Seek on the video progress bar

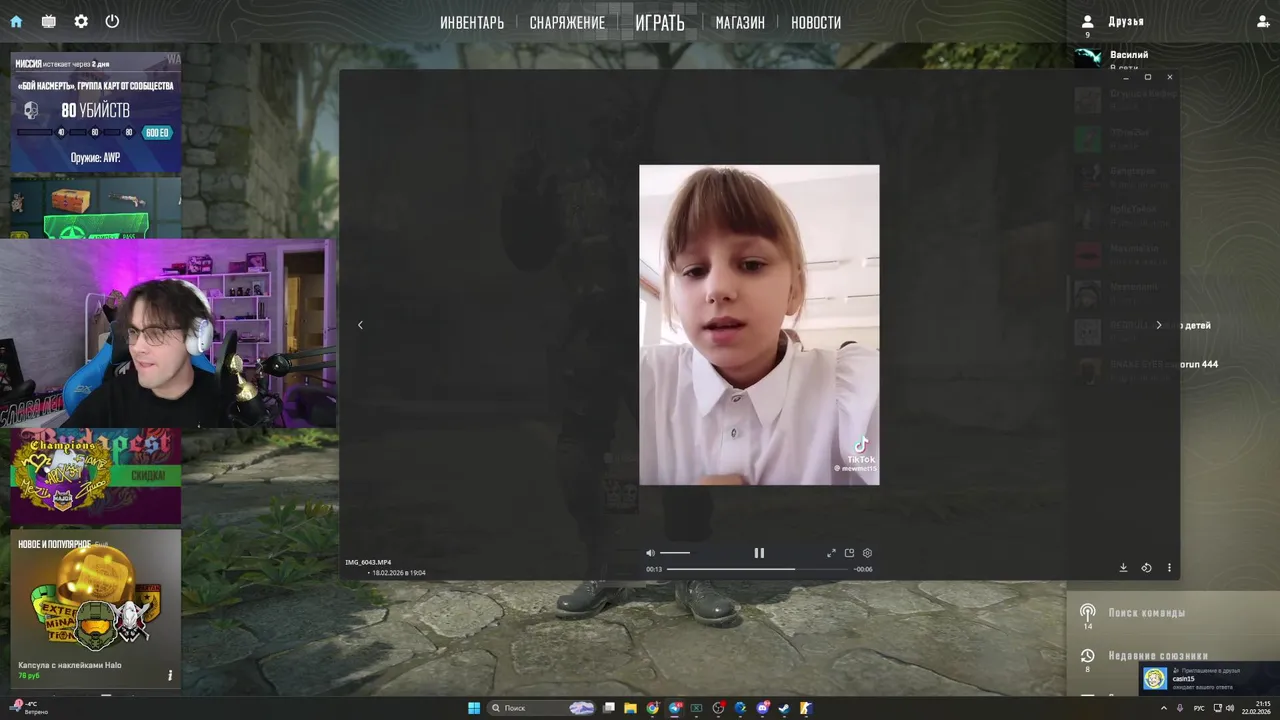click(757, 569)
